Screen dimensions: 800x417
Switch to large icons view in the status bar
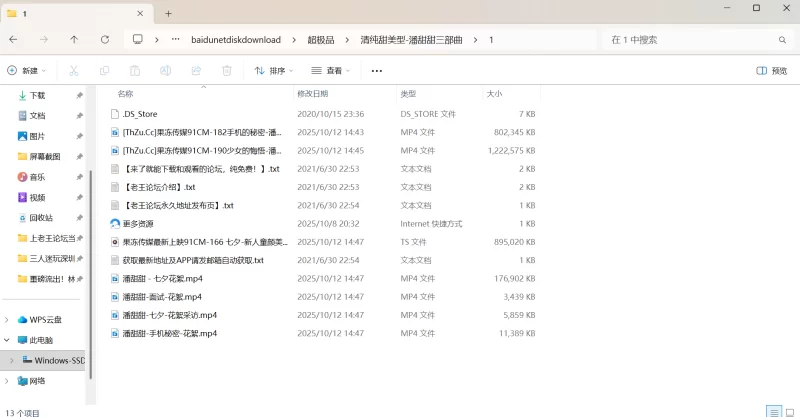pyautogui.click(x=789, y=411)
